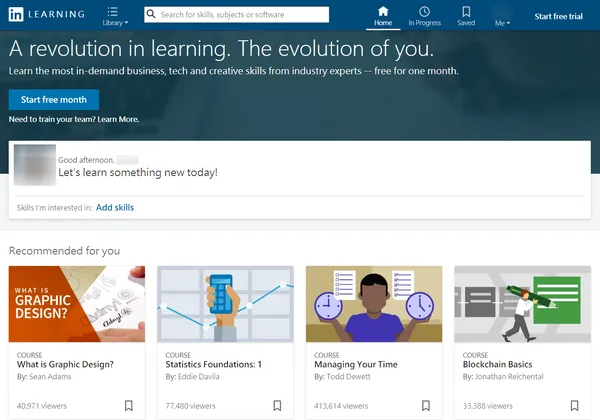Open the In Progress tab

click(424, 16)
